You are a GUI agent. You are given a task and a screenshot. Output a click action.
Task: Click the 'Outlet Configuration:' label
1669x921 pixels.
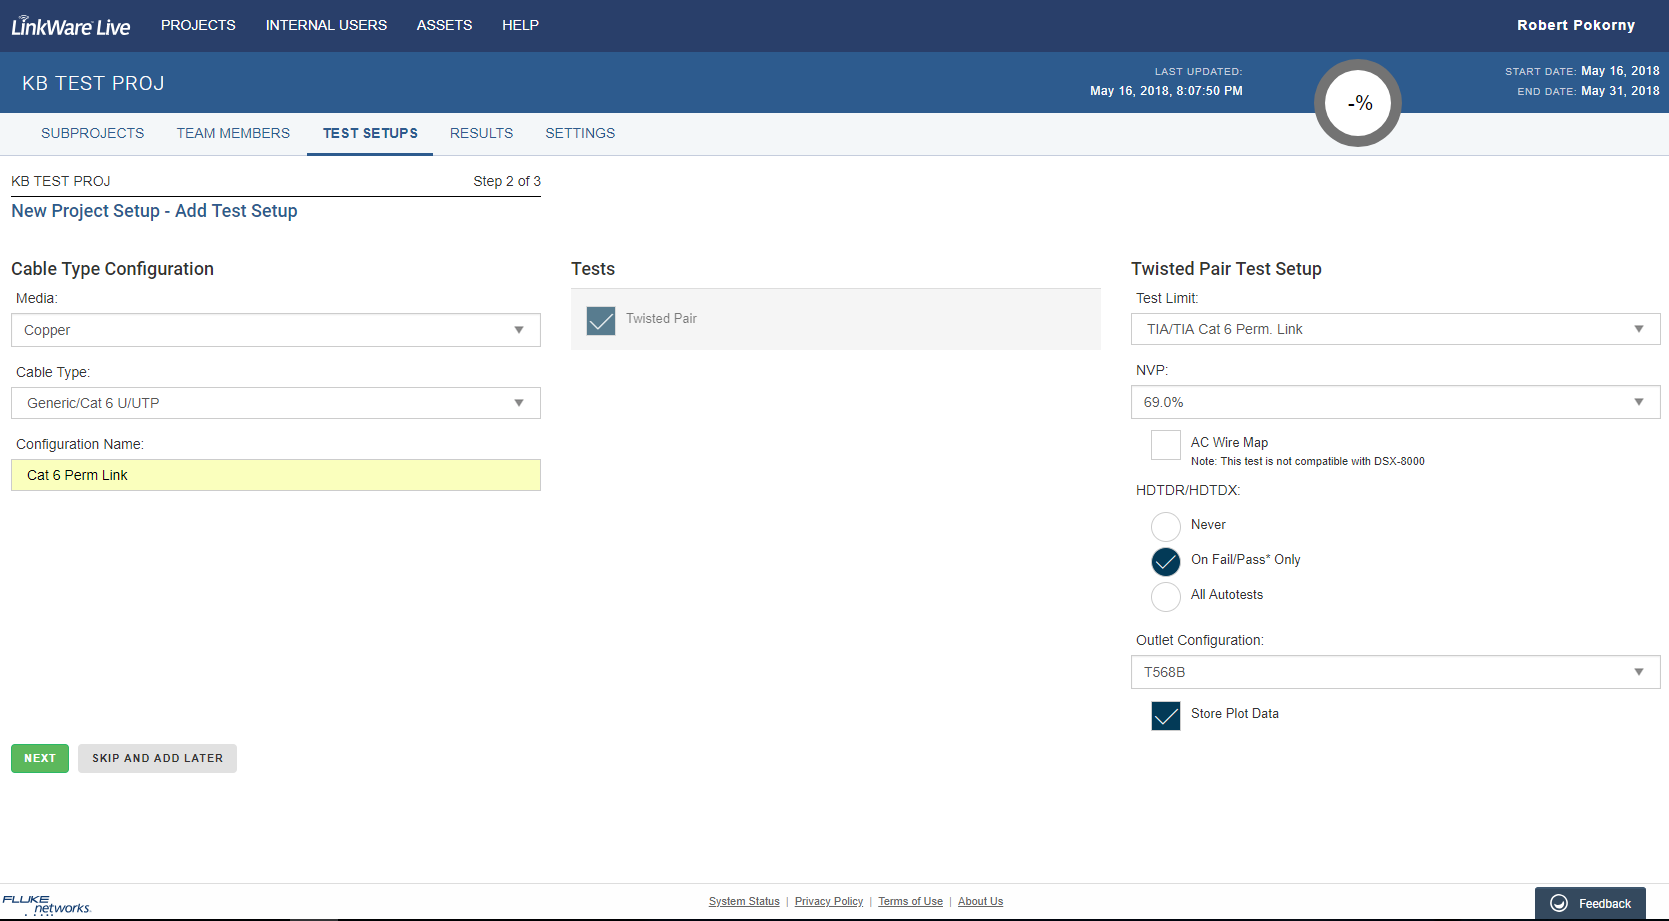1200,640
